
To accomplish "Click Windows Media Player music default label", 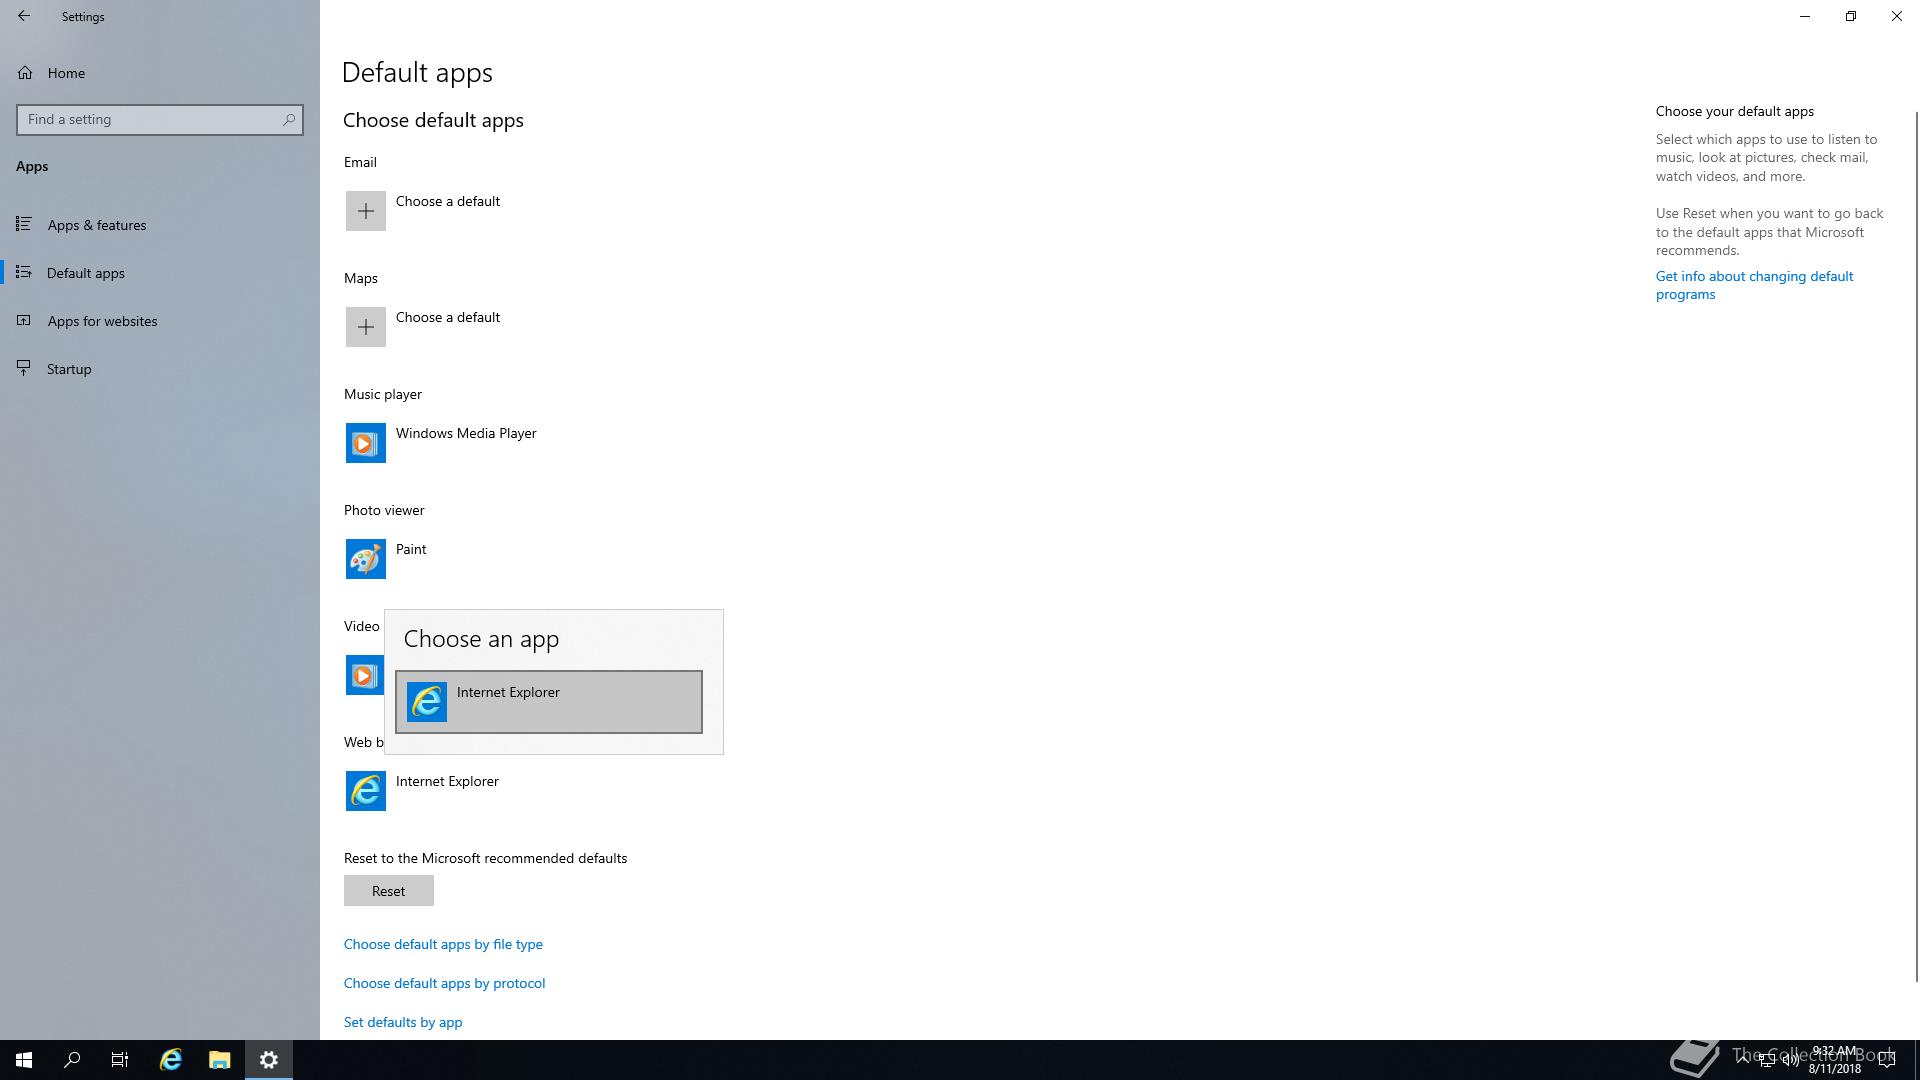I will click(x=466, y=433).
